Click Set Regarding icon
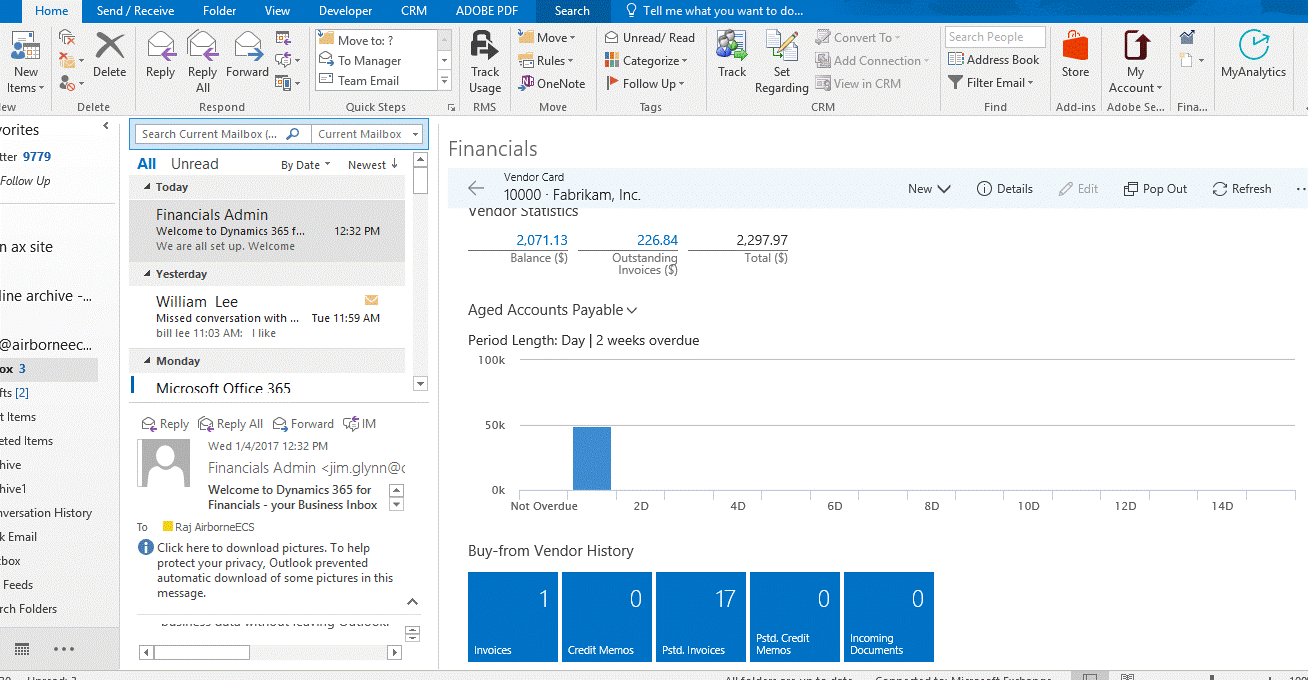 pos(782,46)
